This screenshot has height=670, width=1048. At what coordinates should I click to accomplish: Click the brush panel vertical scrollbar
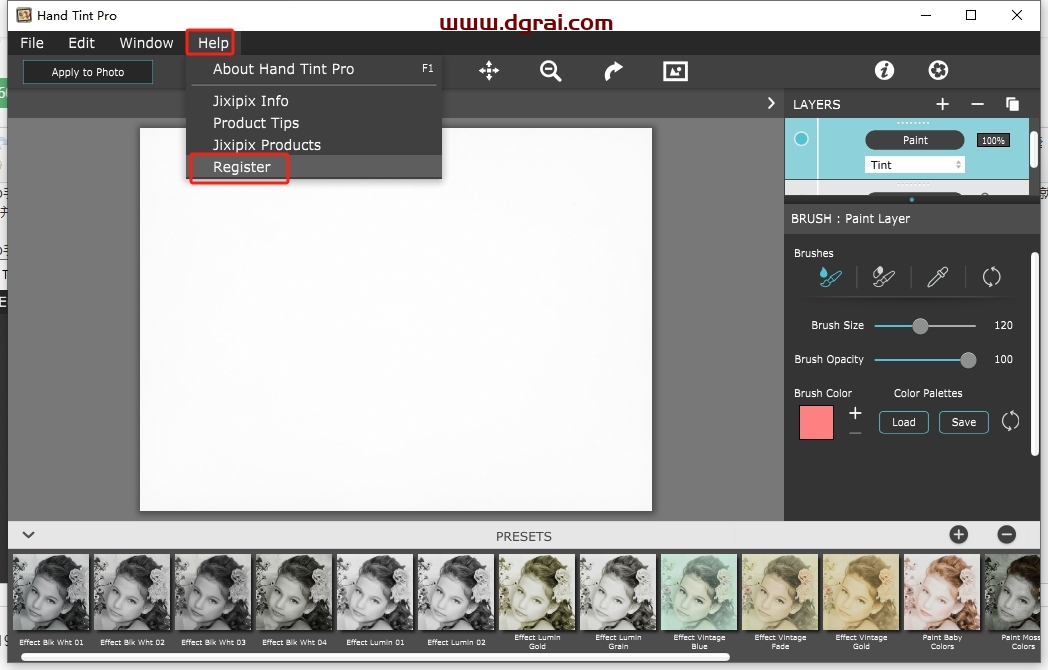(1035, 354)
